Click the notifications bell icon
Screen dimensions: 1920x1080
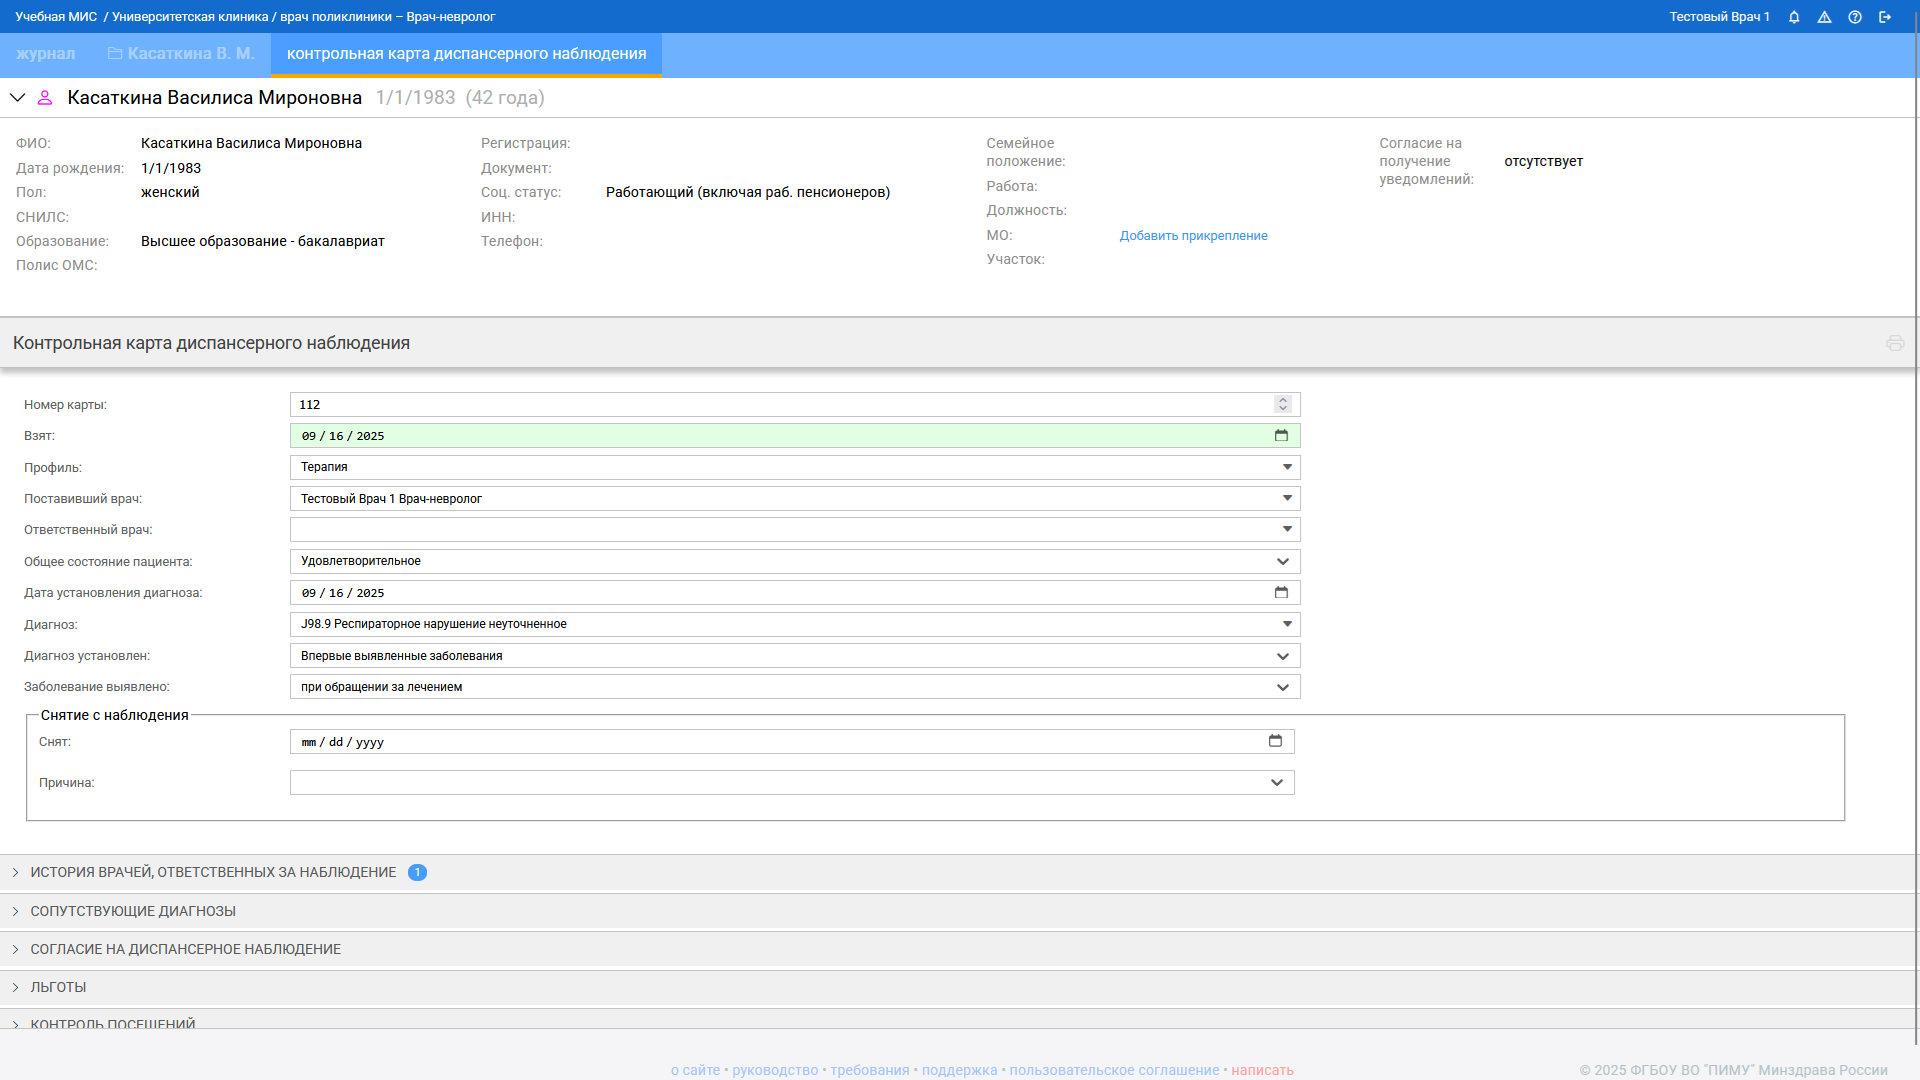point(1794,17)
